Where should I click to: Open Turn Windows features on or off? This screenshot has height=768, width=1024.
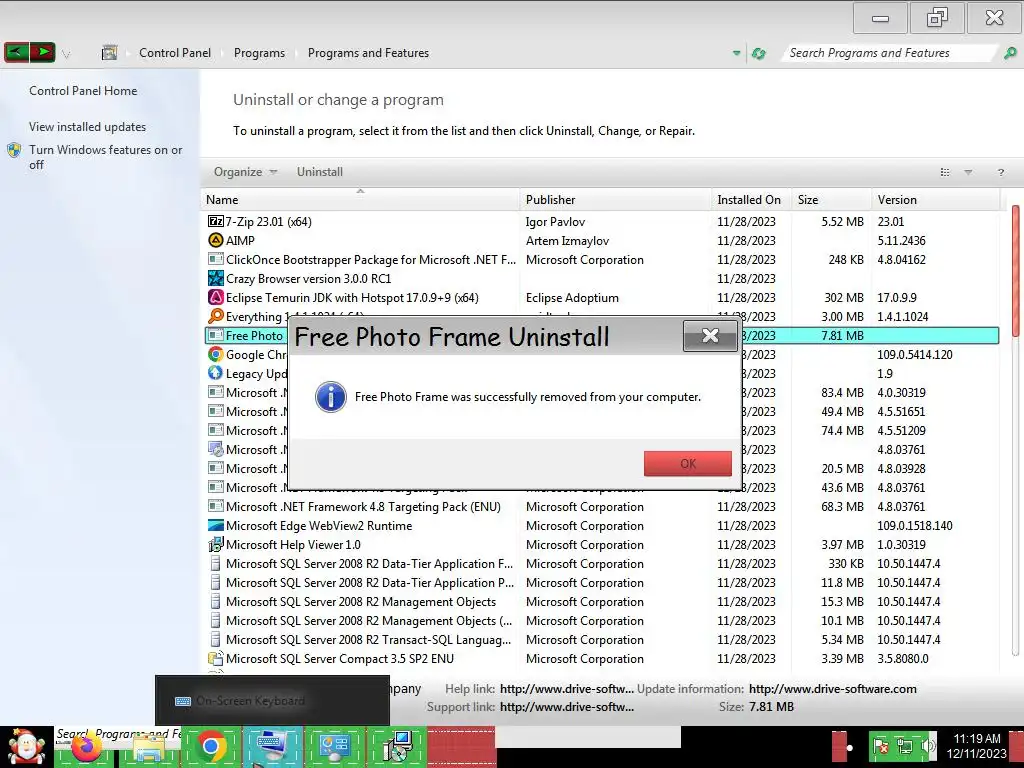point(105,157)
